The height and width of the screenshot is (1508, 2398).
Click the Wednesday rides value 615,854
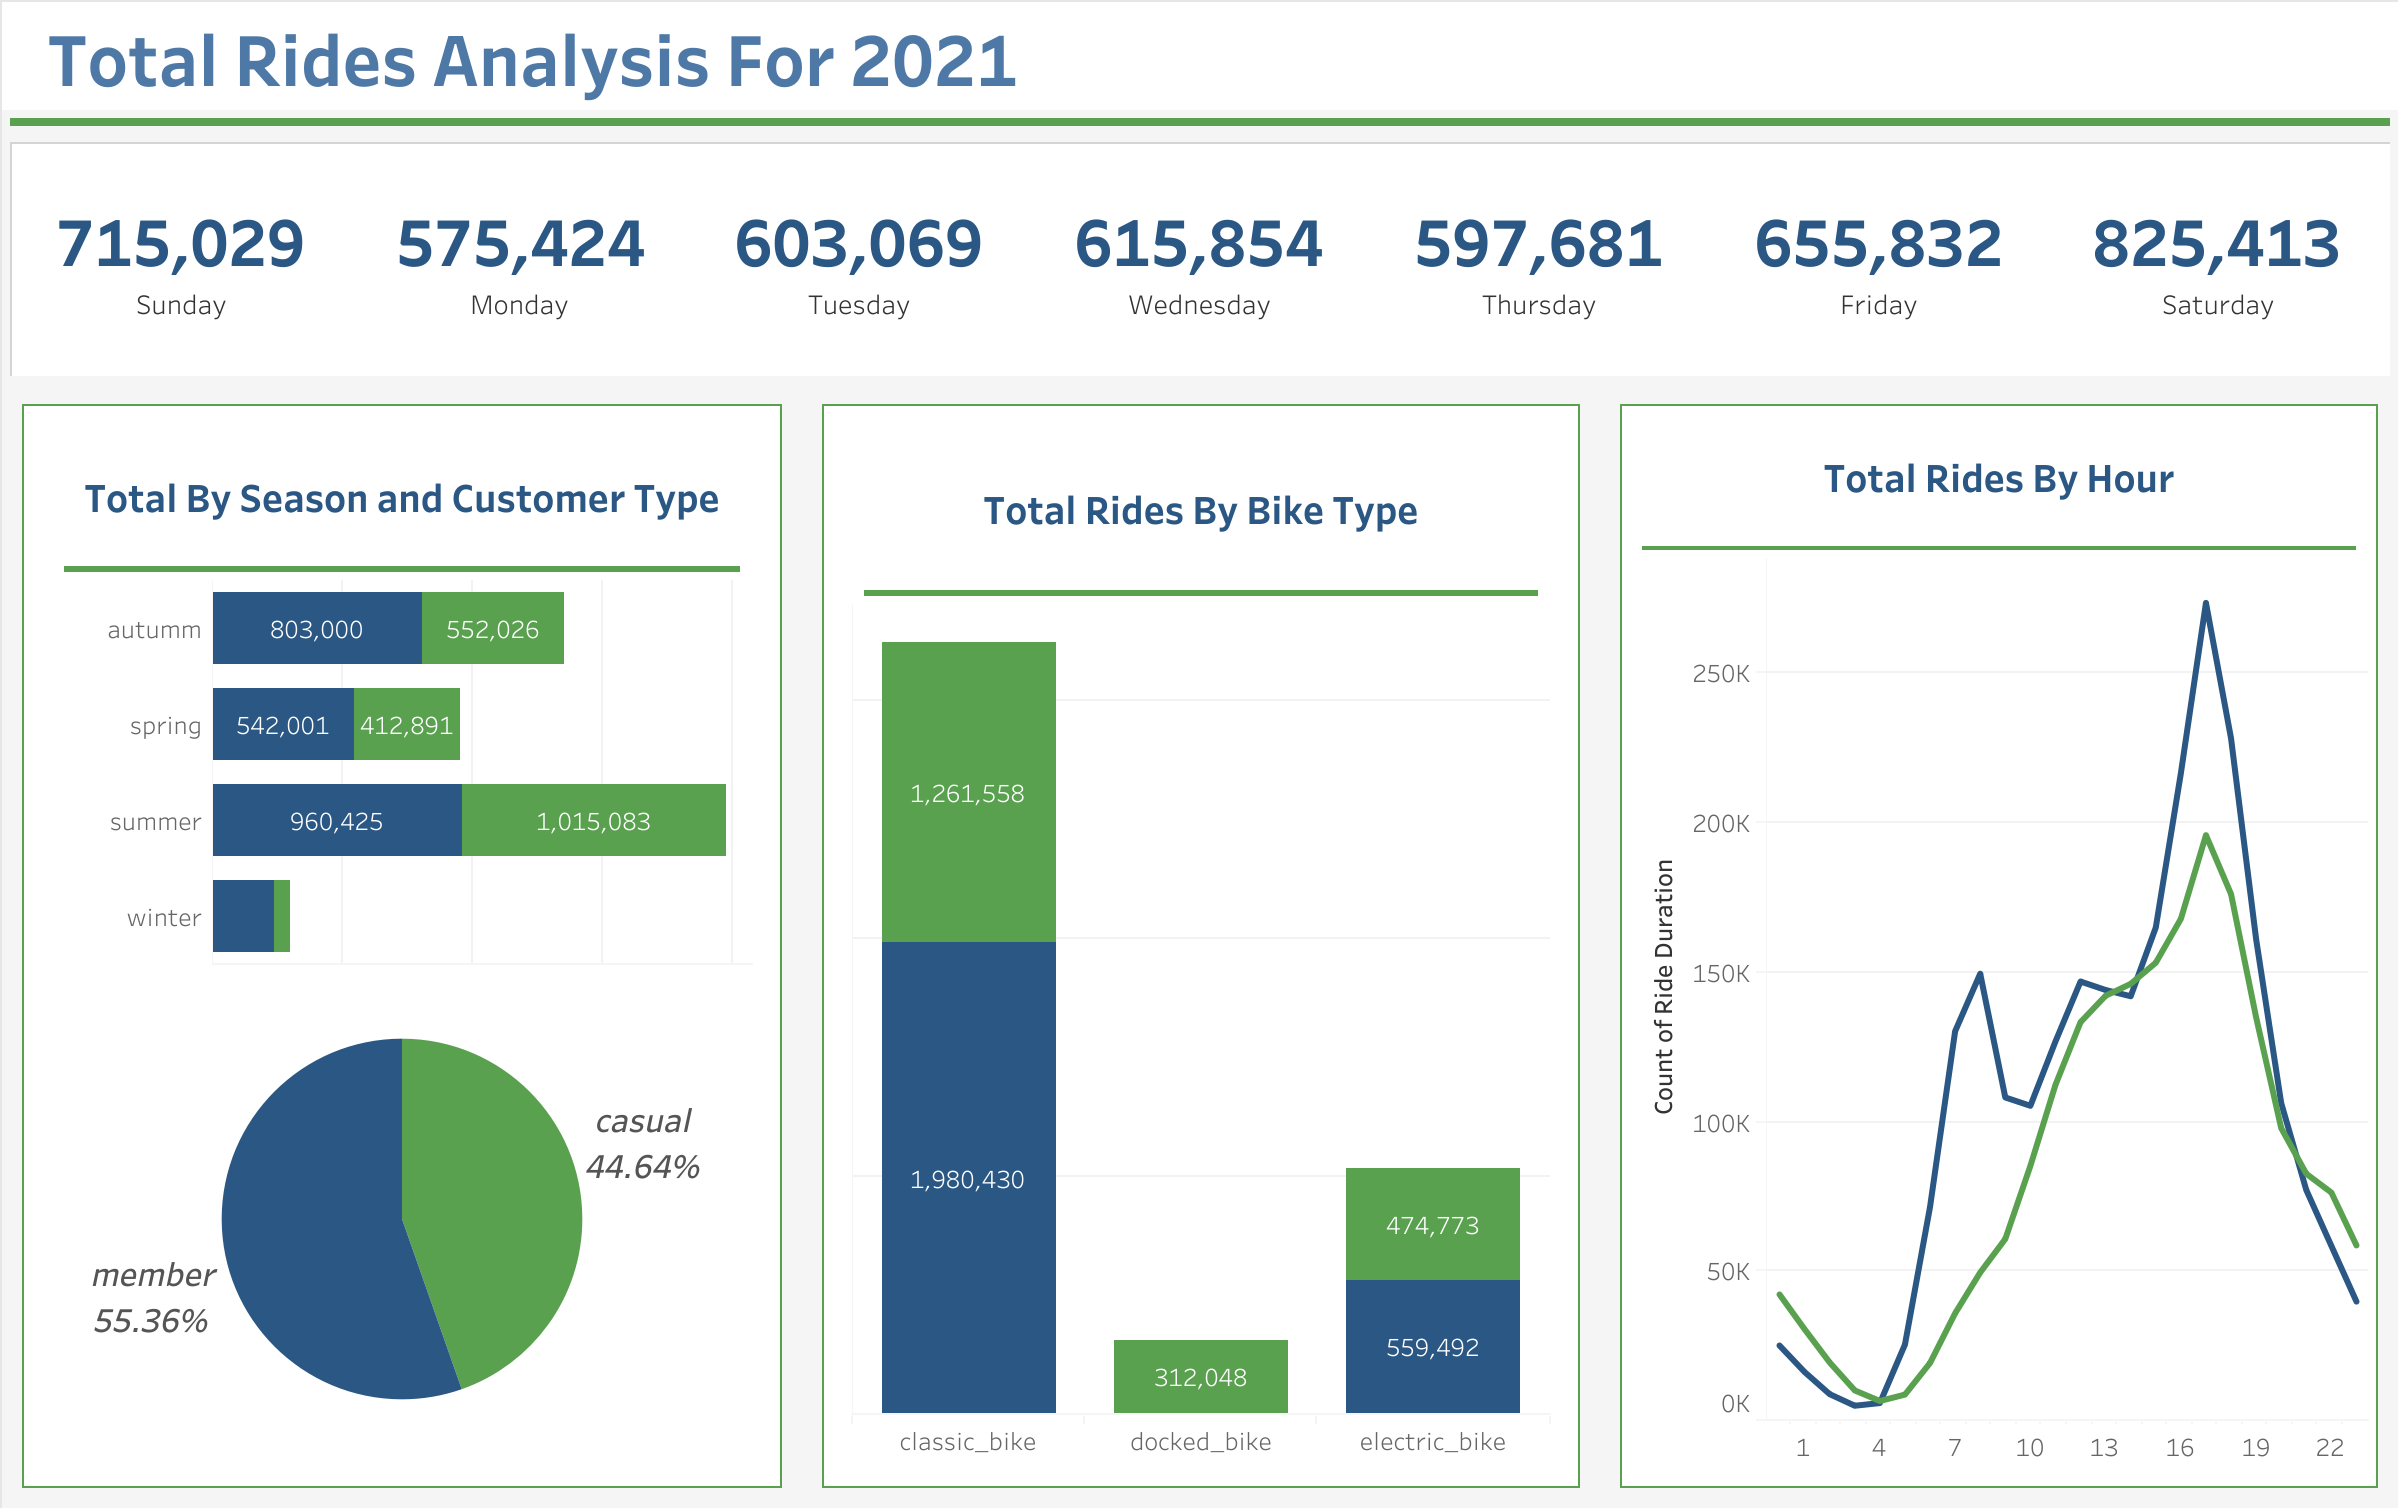click(x=1198, y=245)
